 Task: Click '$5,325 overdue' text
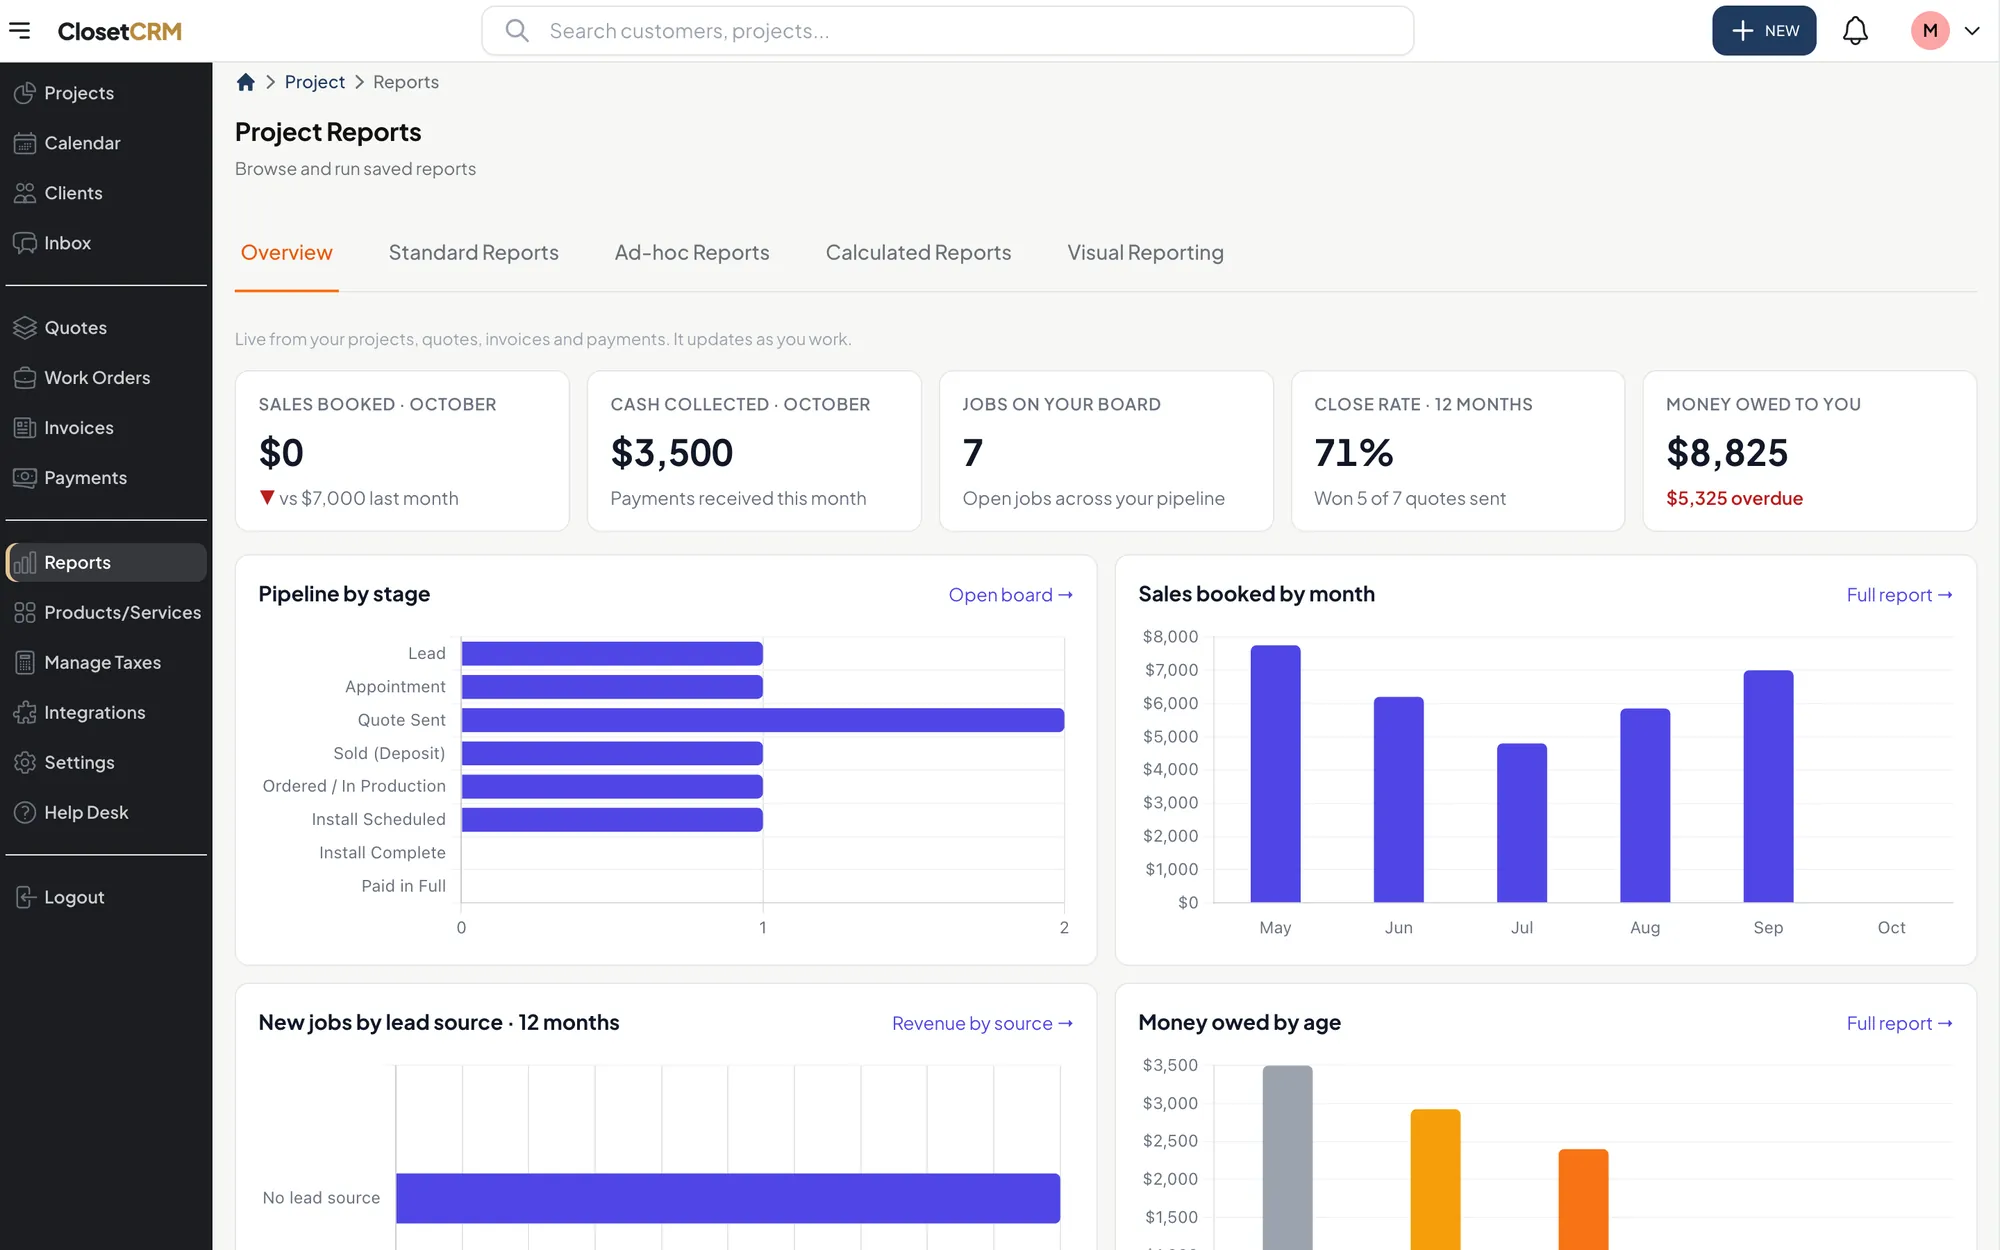[1734, 499]
